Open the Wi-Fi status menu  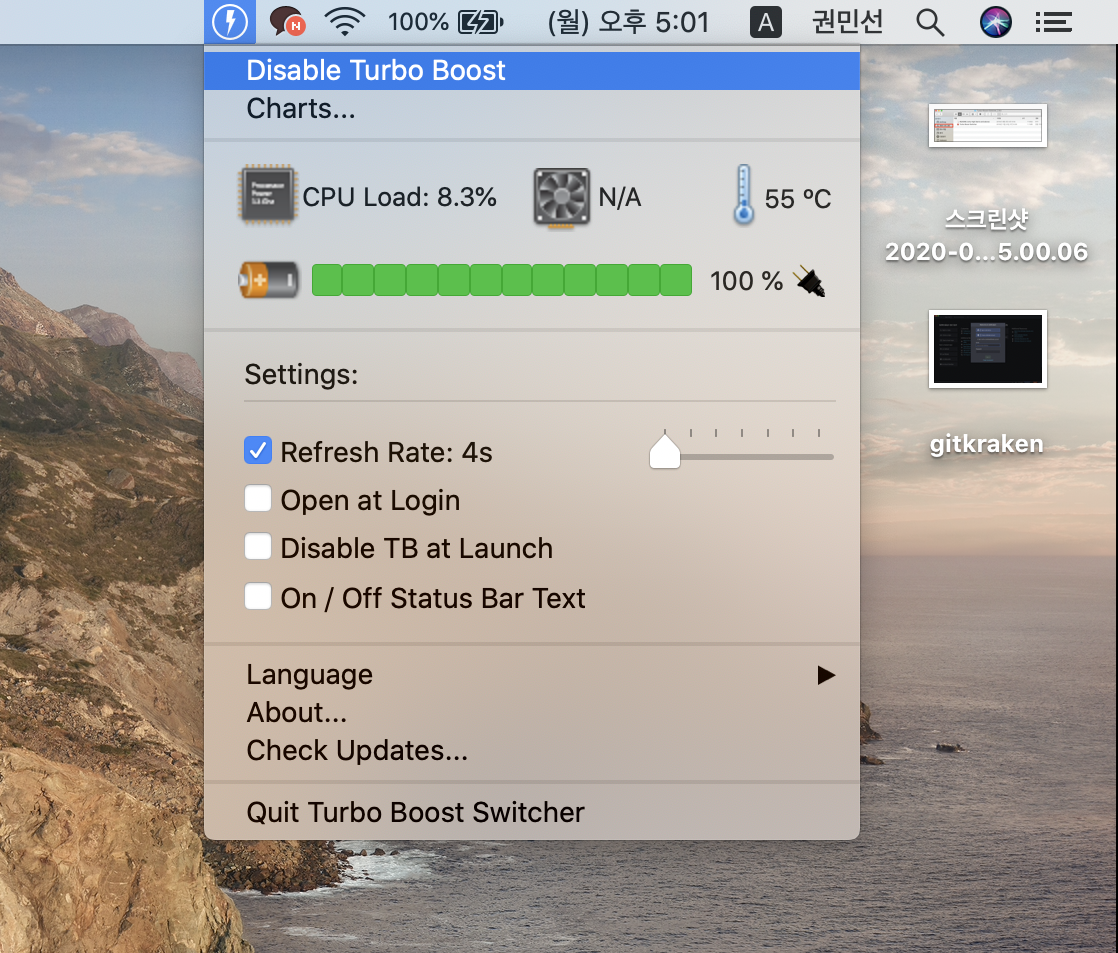pos(344,22)
